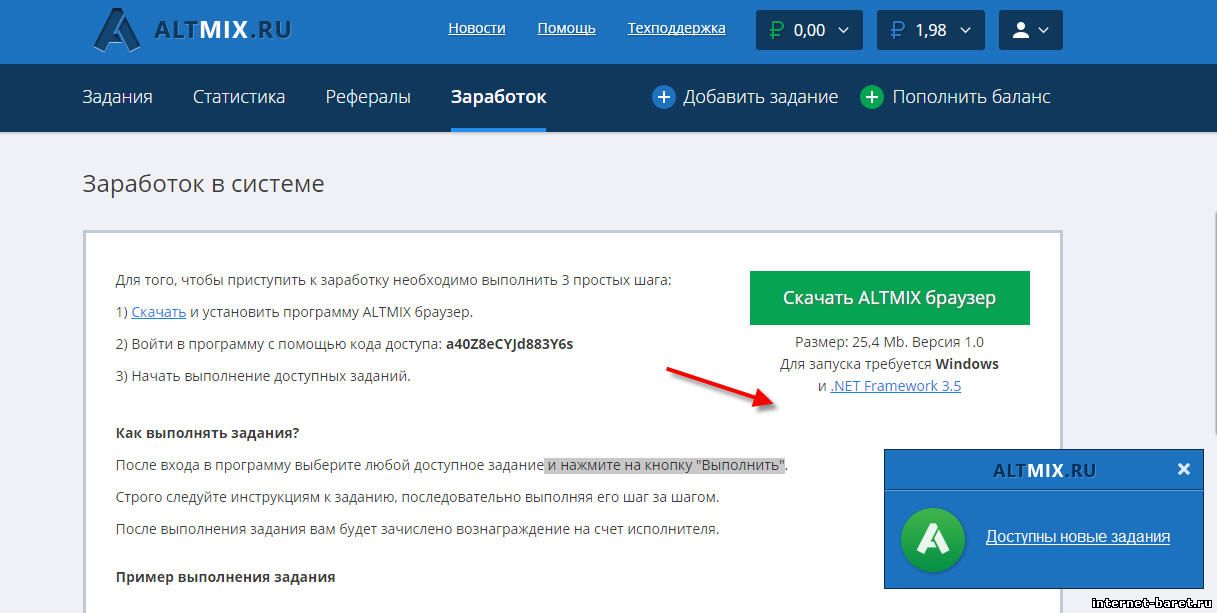Click the access code a40Z8eCYJd883Y6s
This screenshot has height=613, width=1217.
coord(510,344)
